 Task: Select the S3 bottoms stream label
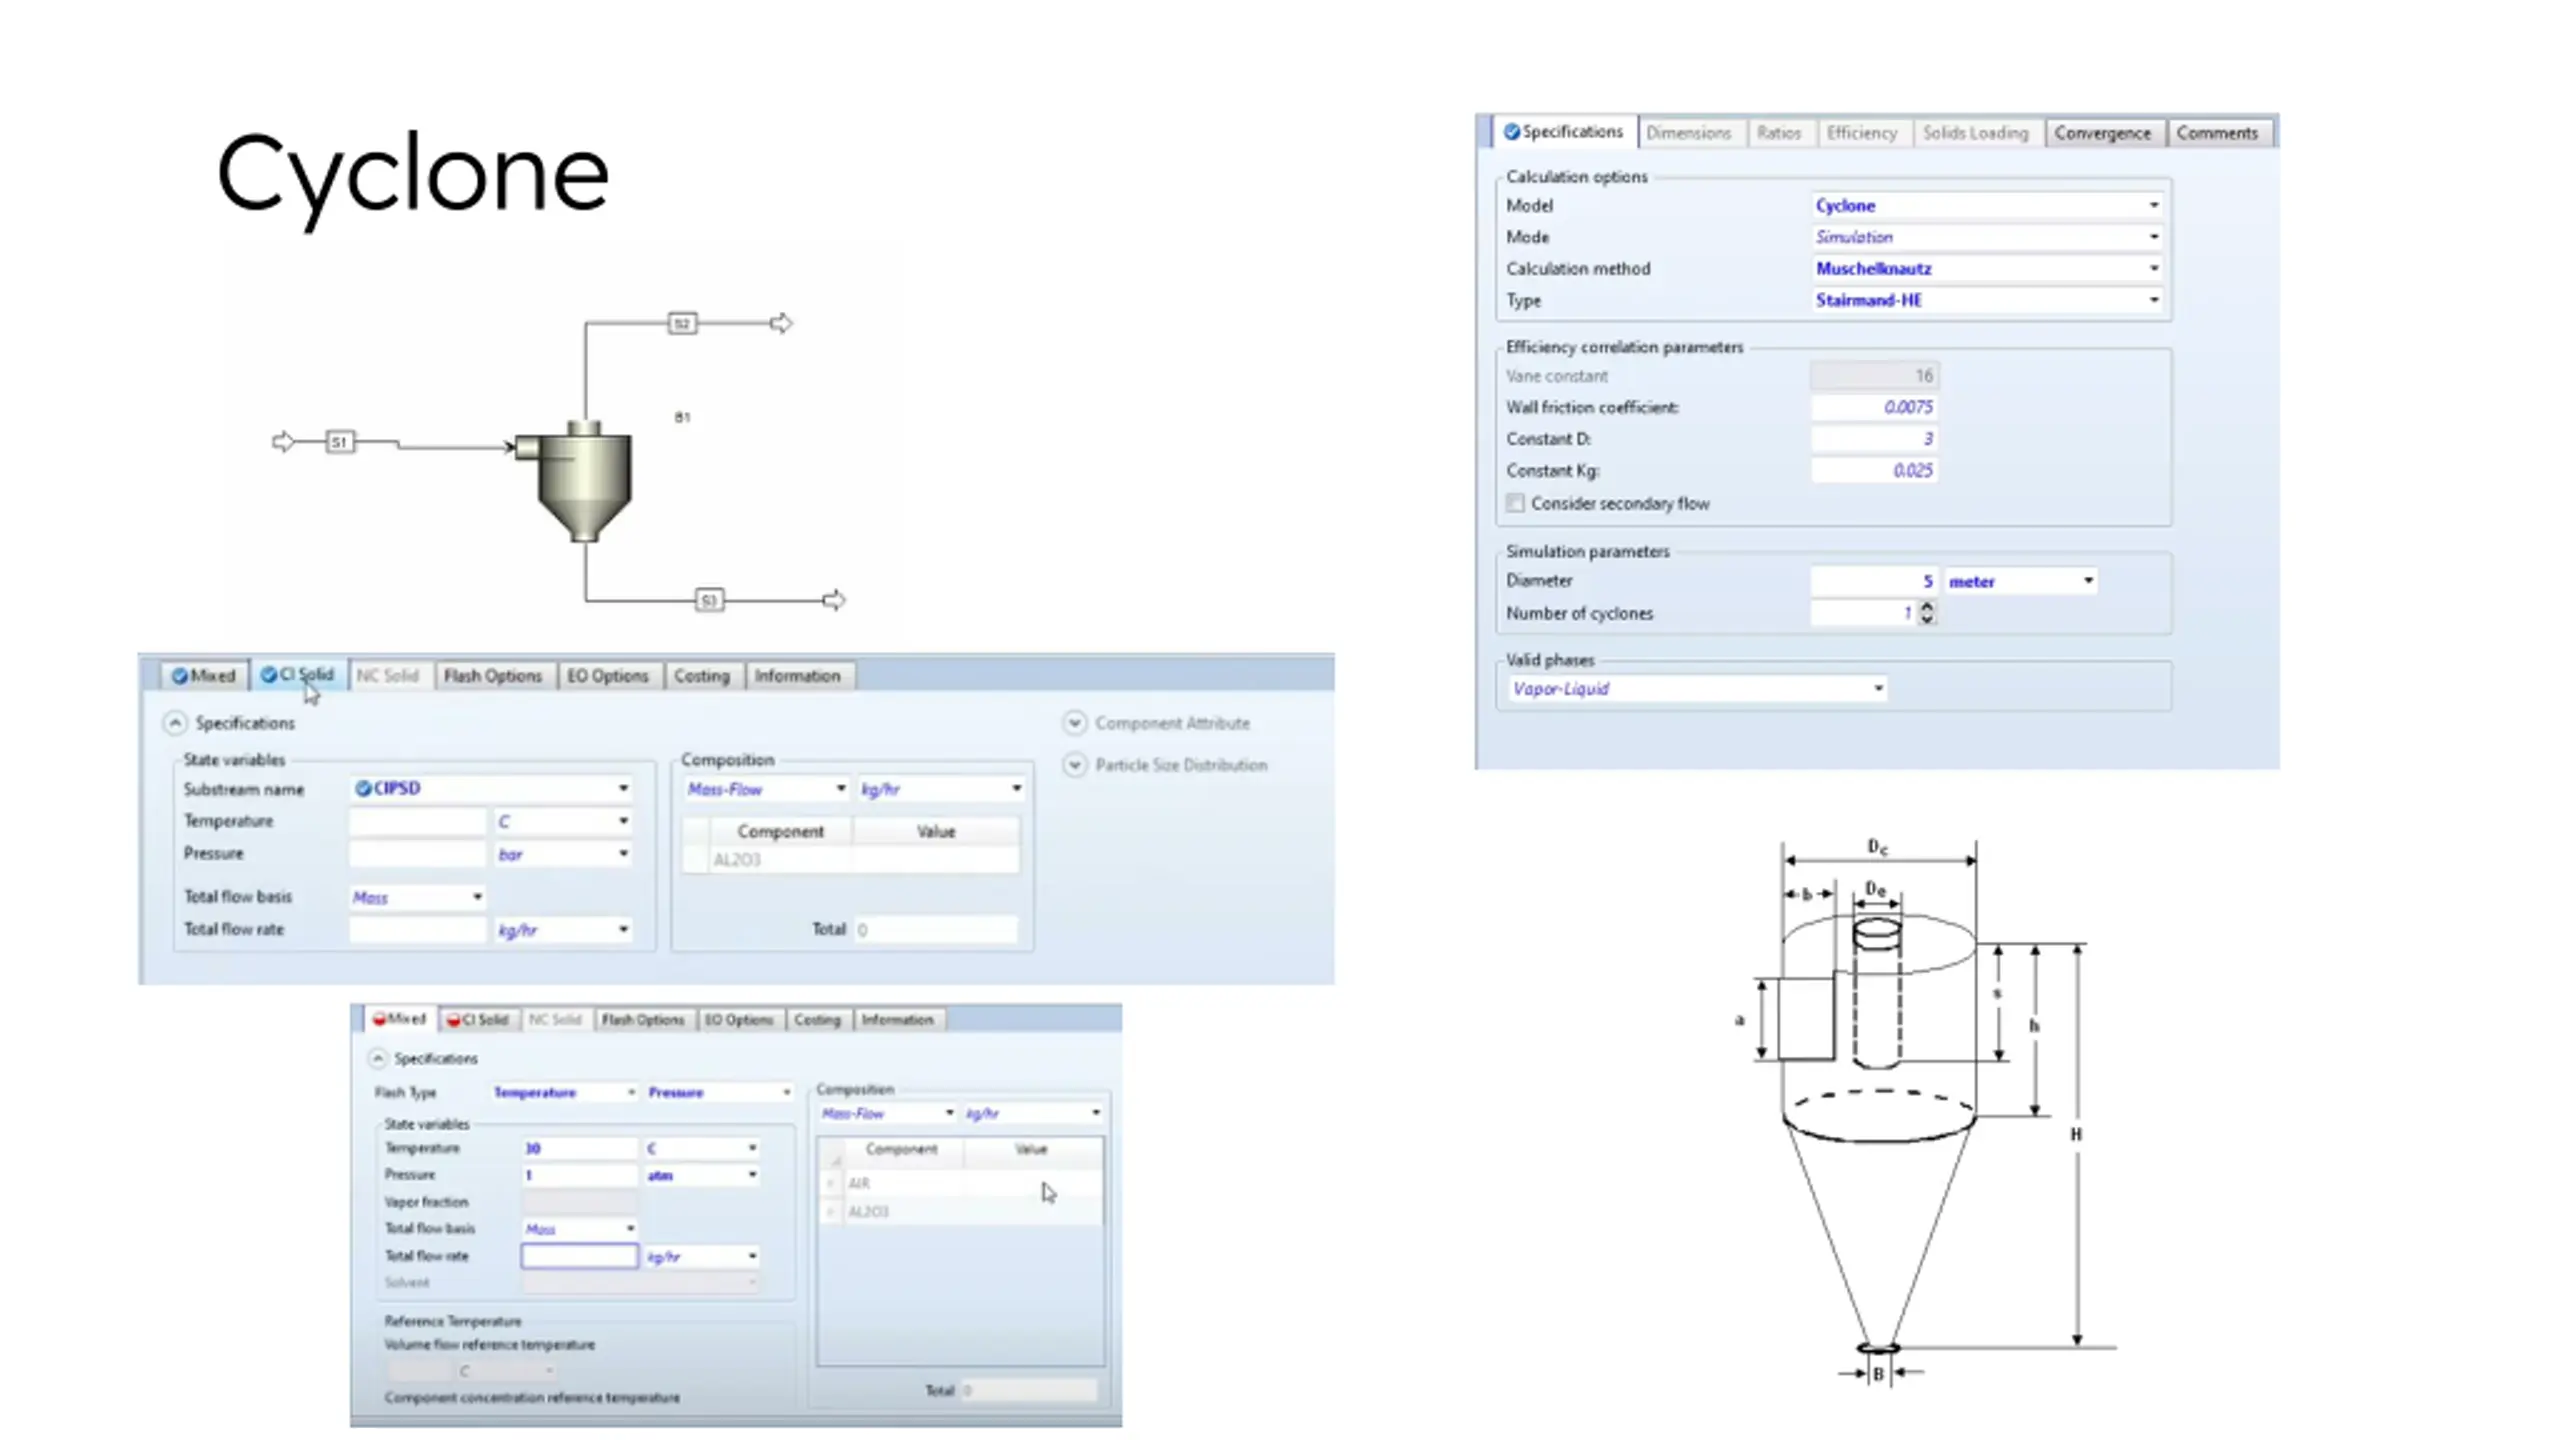coord(708,601)
